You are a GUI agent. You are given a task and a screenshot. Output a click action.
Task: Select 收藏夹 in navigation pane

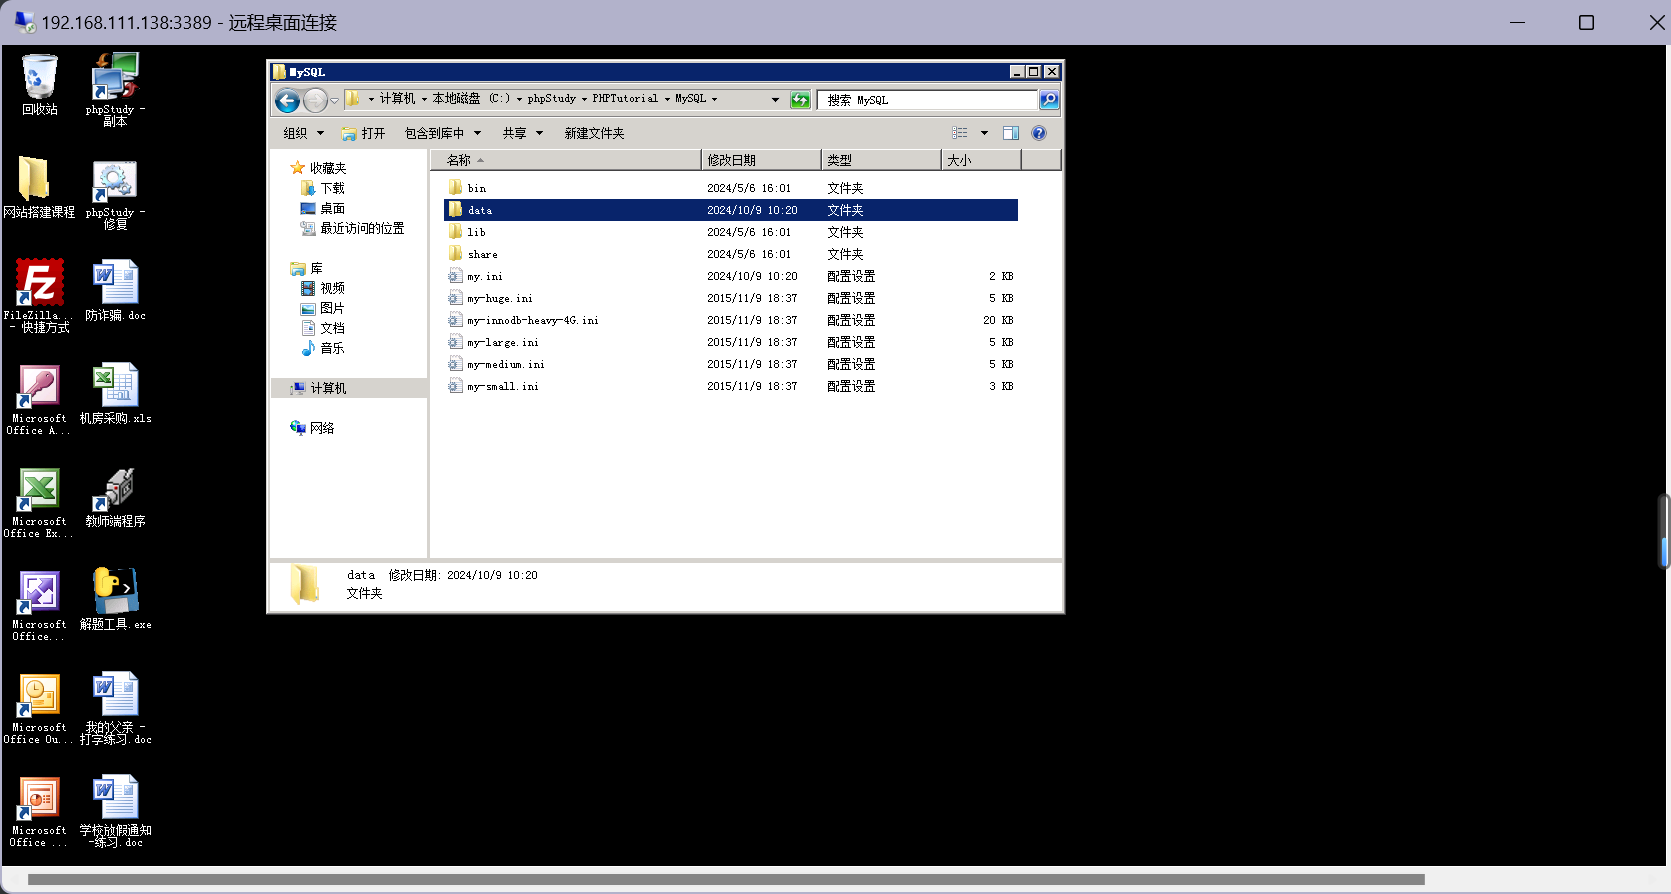[318, 168]
